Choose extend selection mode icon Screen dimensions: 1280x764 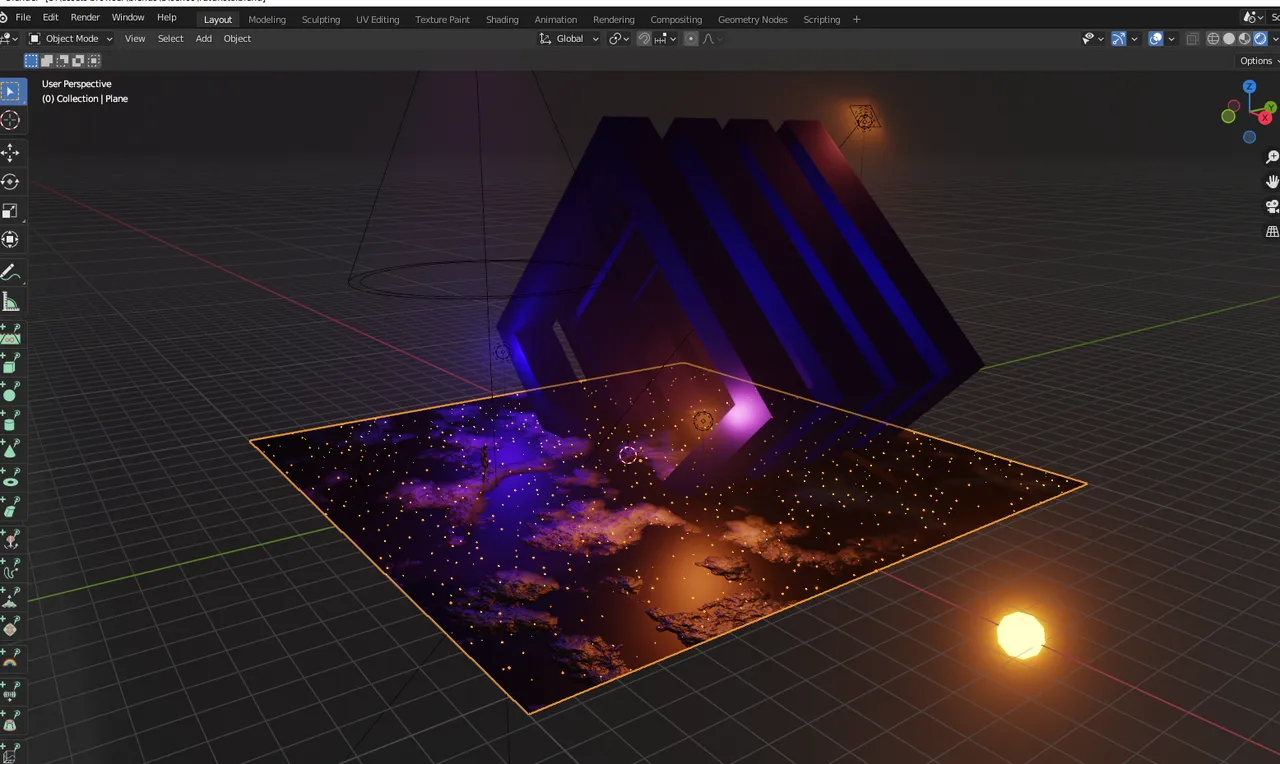(47, 61)
